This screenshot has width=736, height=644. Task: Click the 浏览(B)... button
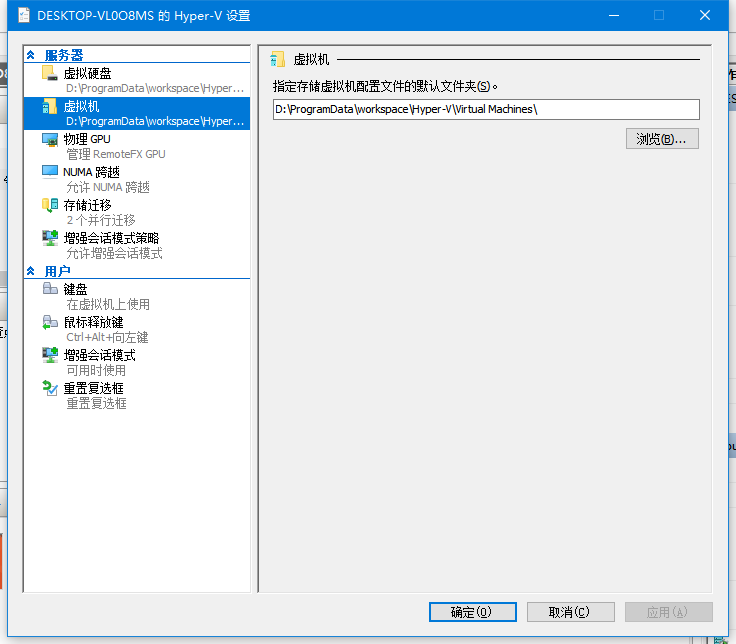point(662,138)
